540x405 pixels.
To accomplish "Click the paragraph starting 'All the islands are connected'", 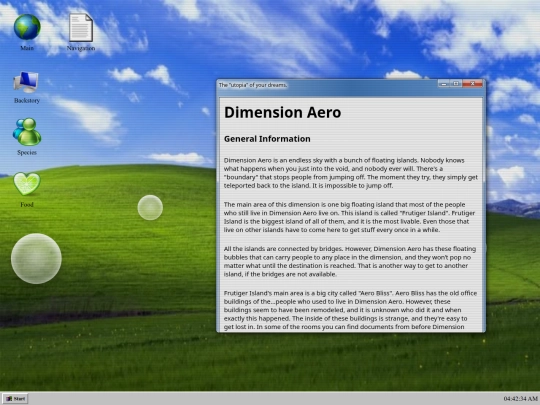I will click(x=350, y=261).
